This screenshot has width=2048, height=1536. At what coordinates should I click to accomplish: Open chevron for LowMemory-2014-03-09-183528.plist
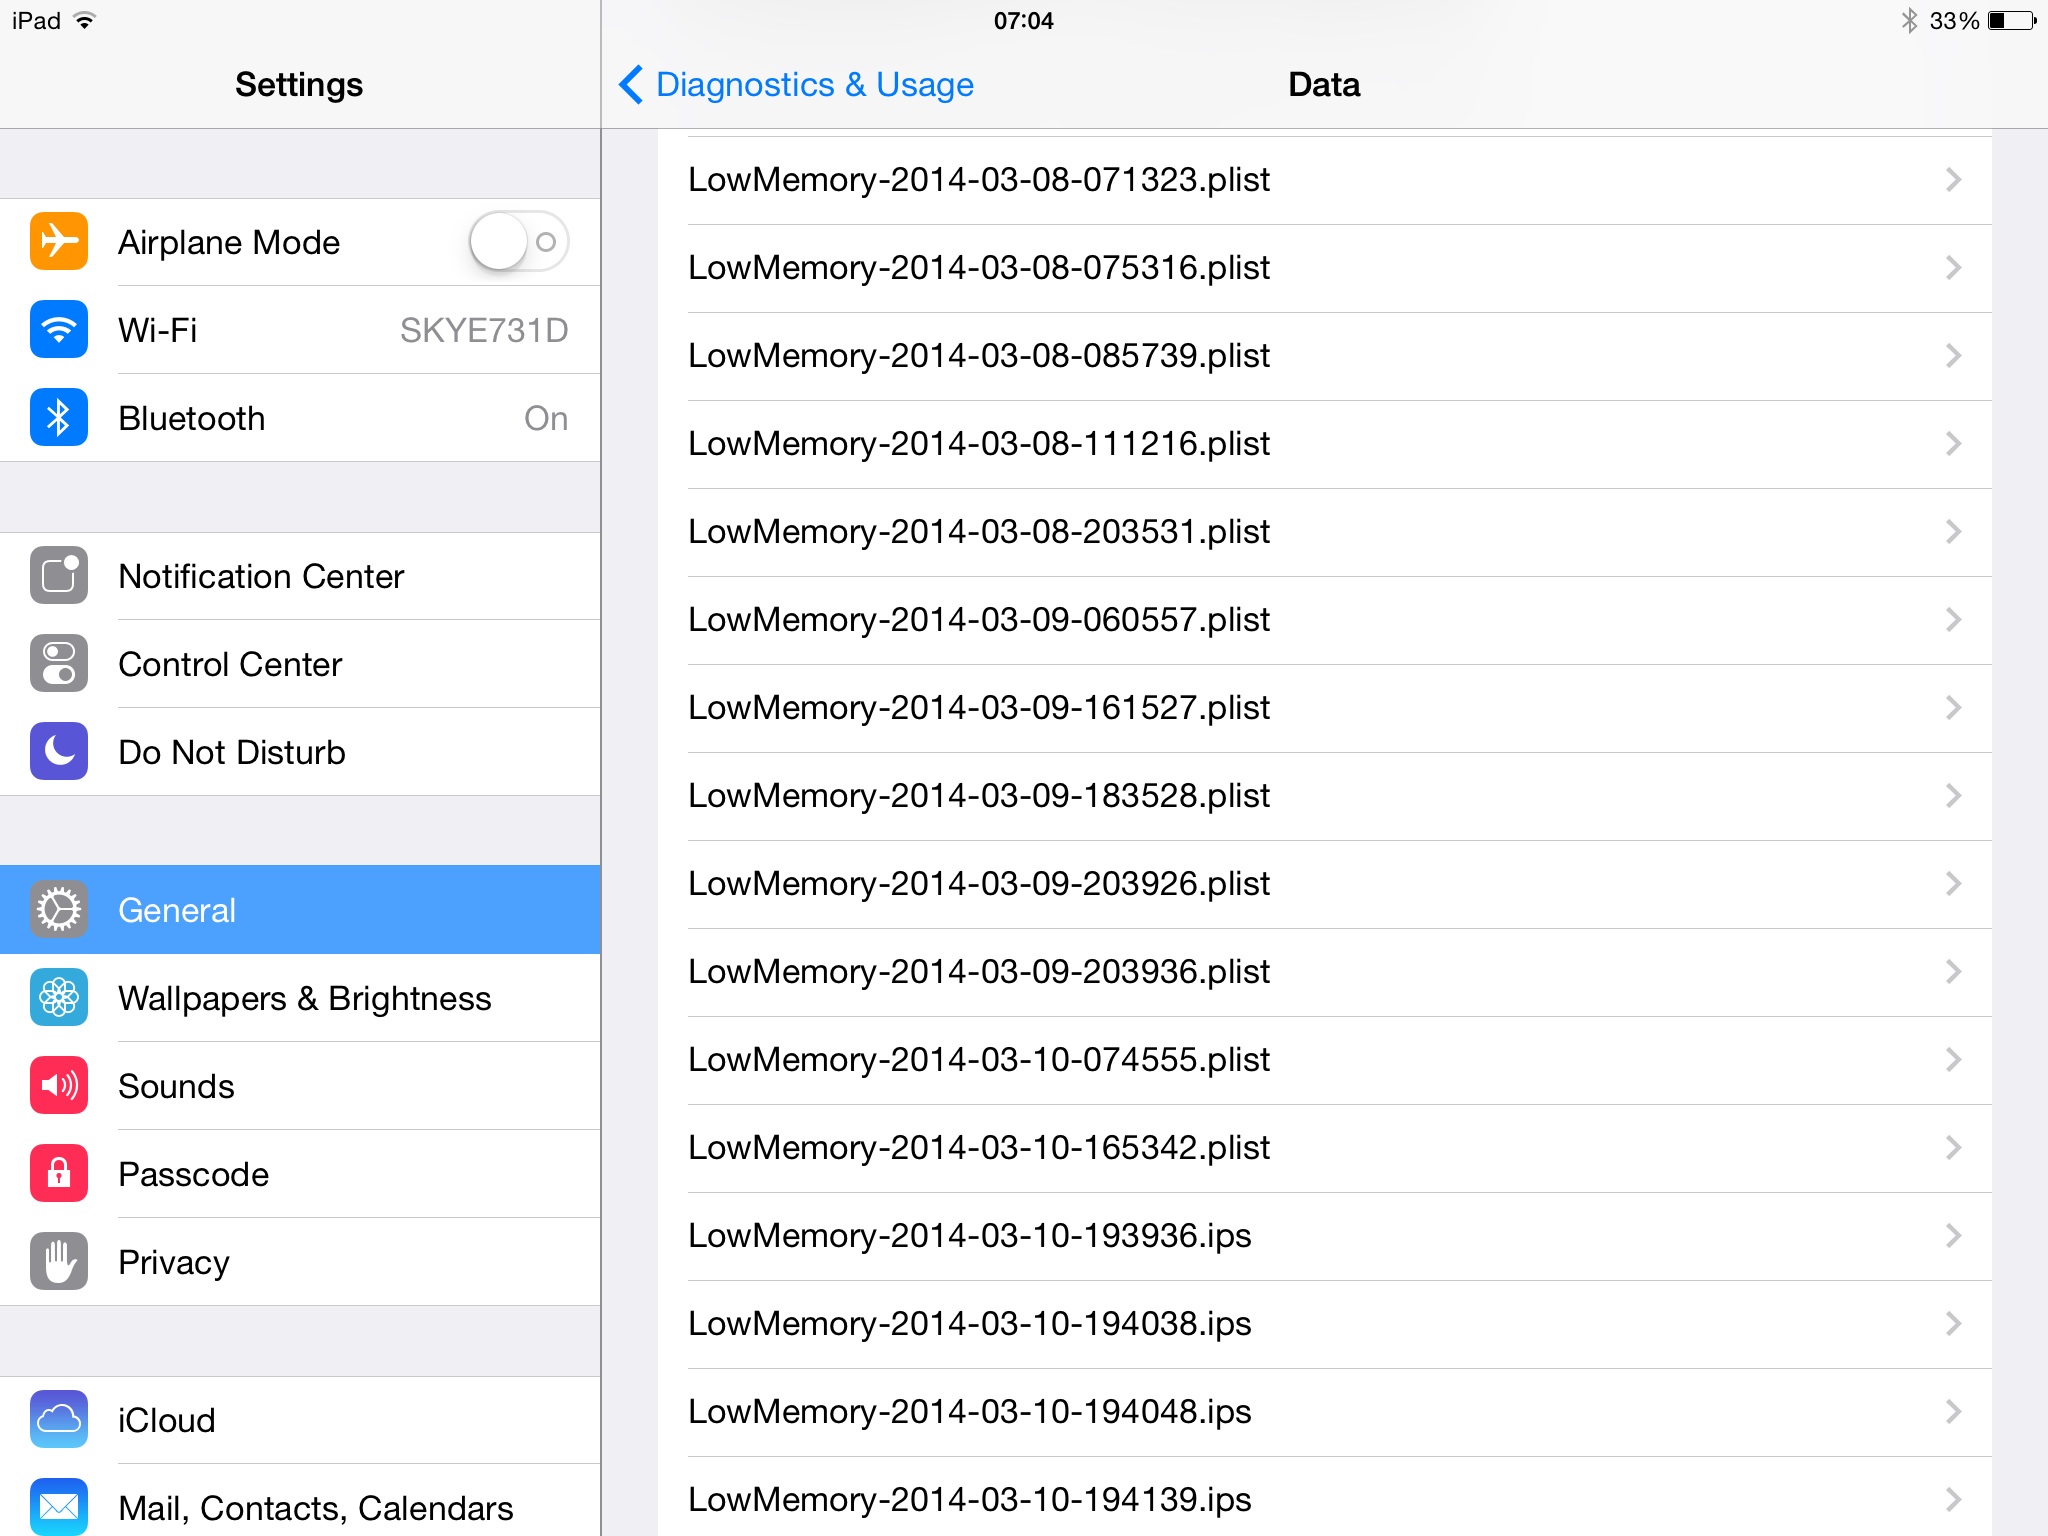coord(1953,796)
